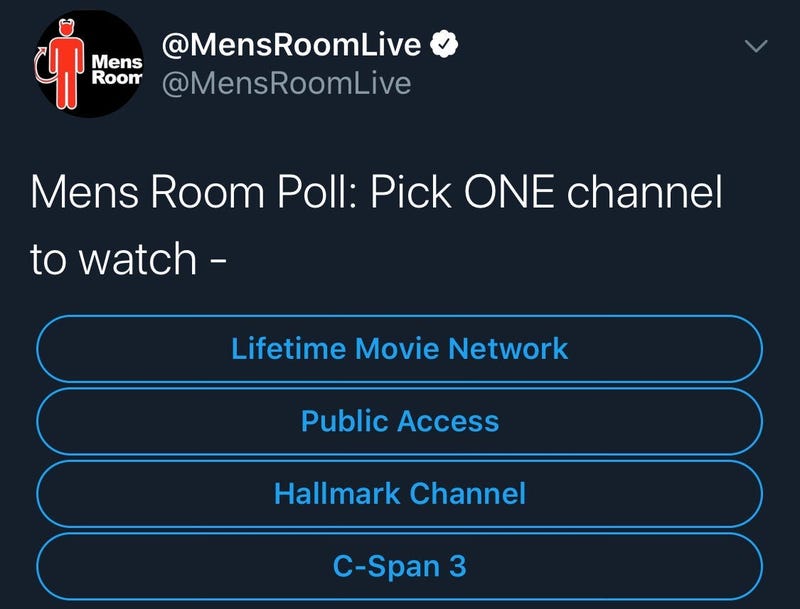Open the Mens Room profile avatar
The image size is (800, 609).
pyautogui.click(x=89, y=63)
